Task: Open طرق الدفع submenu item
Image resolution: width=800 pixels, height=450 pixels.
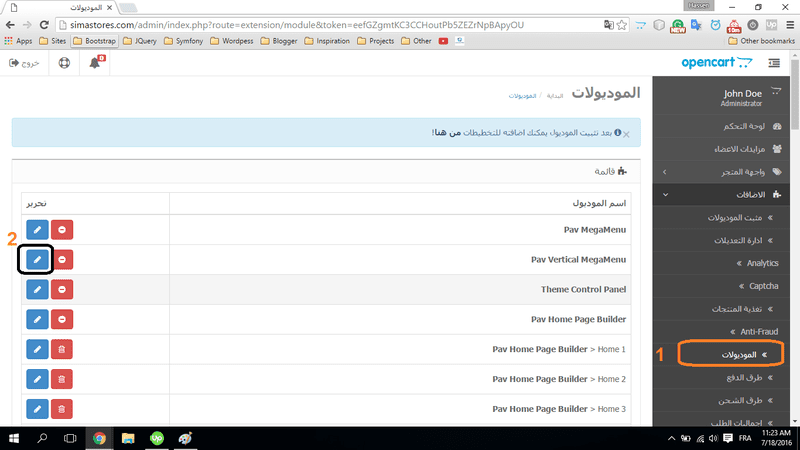Action: (721, 378)
